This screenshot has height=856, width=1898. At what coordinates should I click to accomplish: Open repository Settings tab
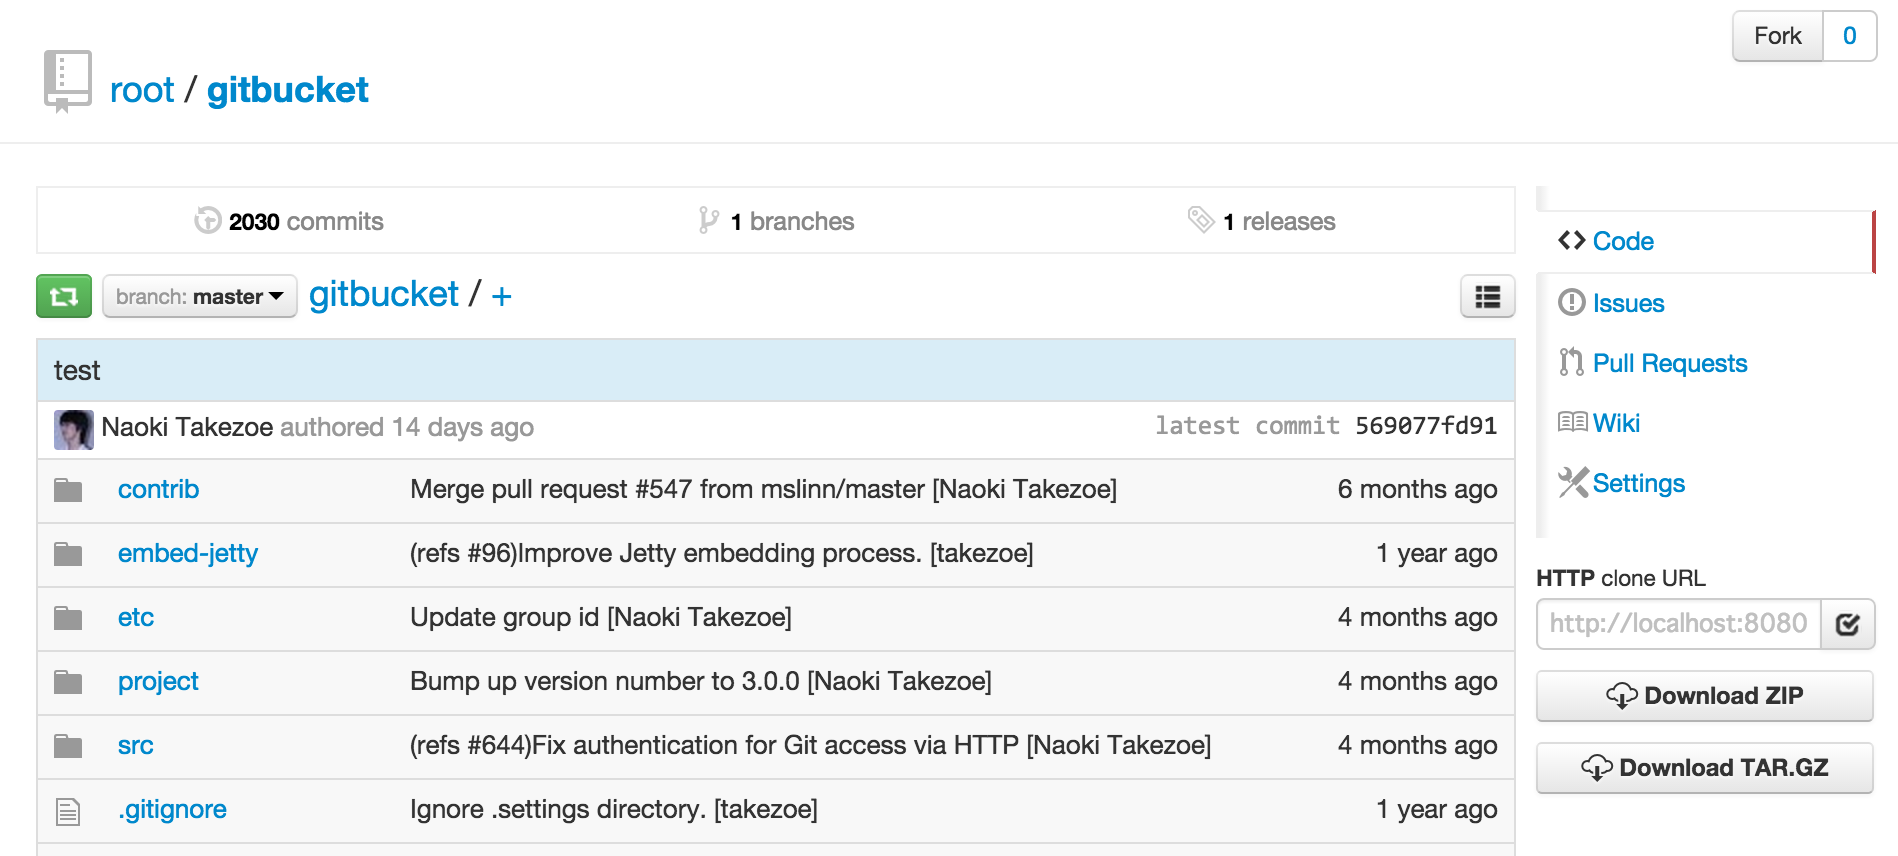pos(1638,483)
